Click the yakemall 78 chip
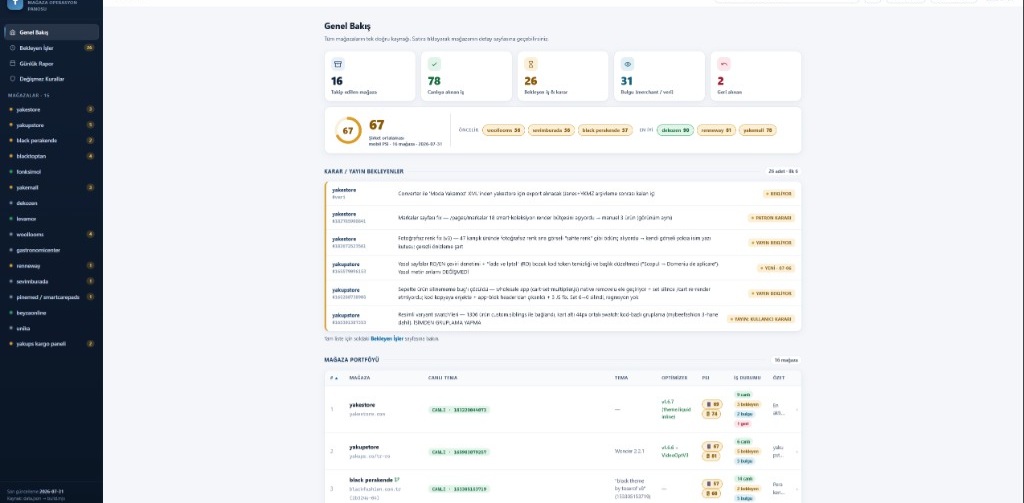1024x503 pixels. coord(758,130)
